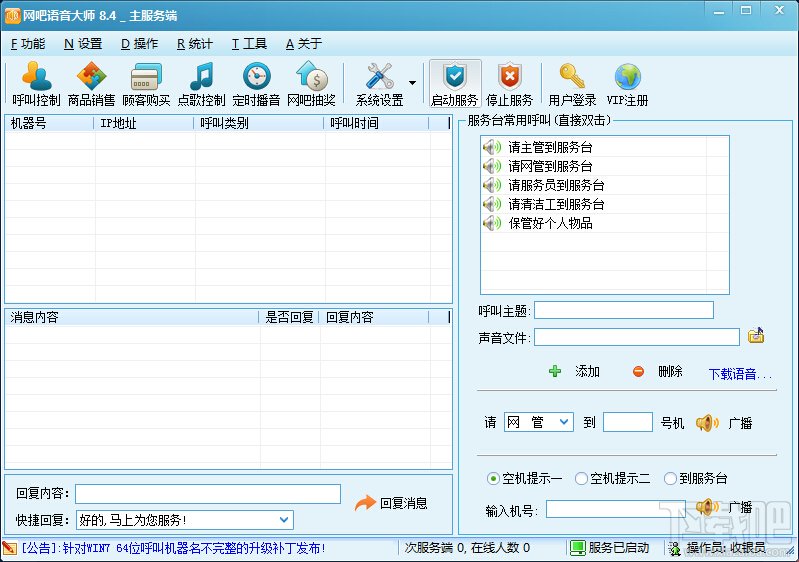
Task: Open the D 操作 menu
Action: (139, 44)
